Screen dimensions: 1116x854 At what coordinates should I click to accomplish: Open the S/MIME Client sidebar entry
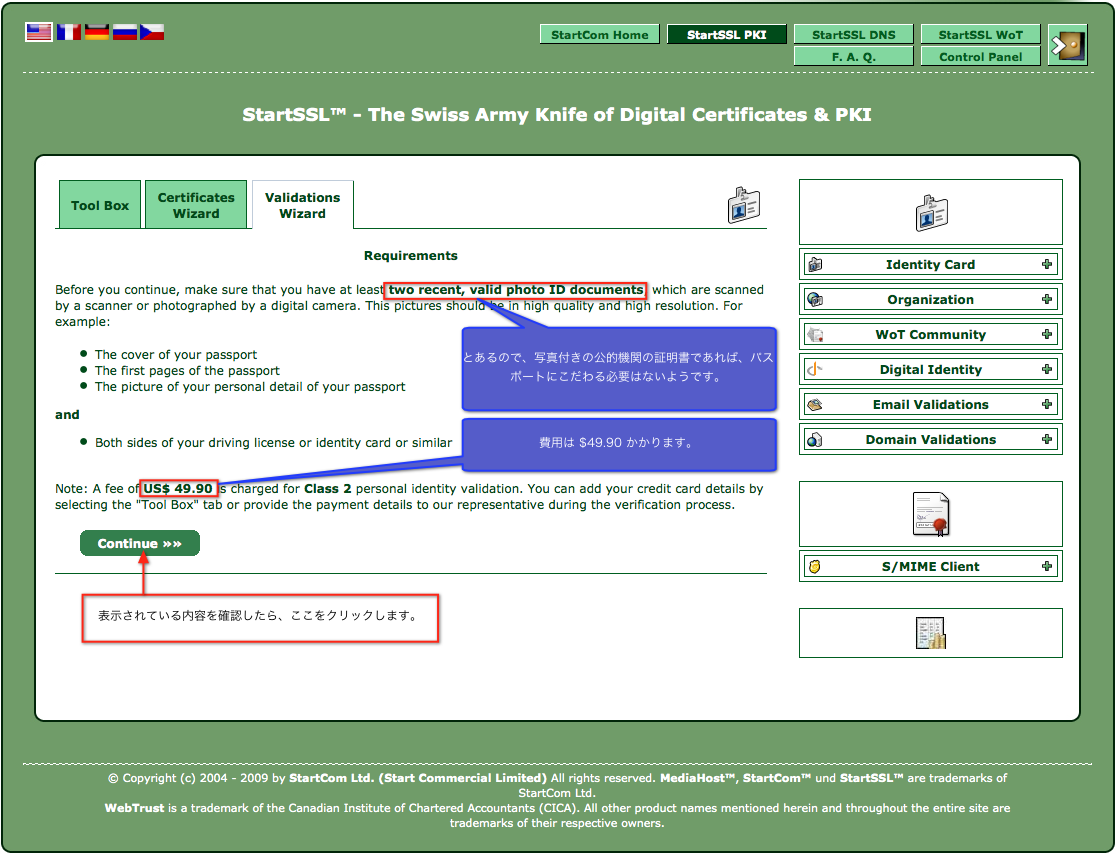931,566
